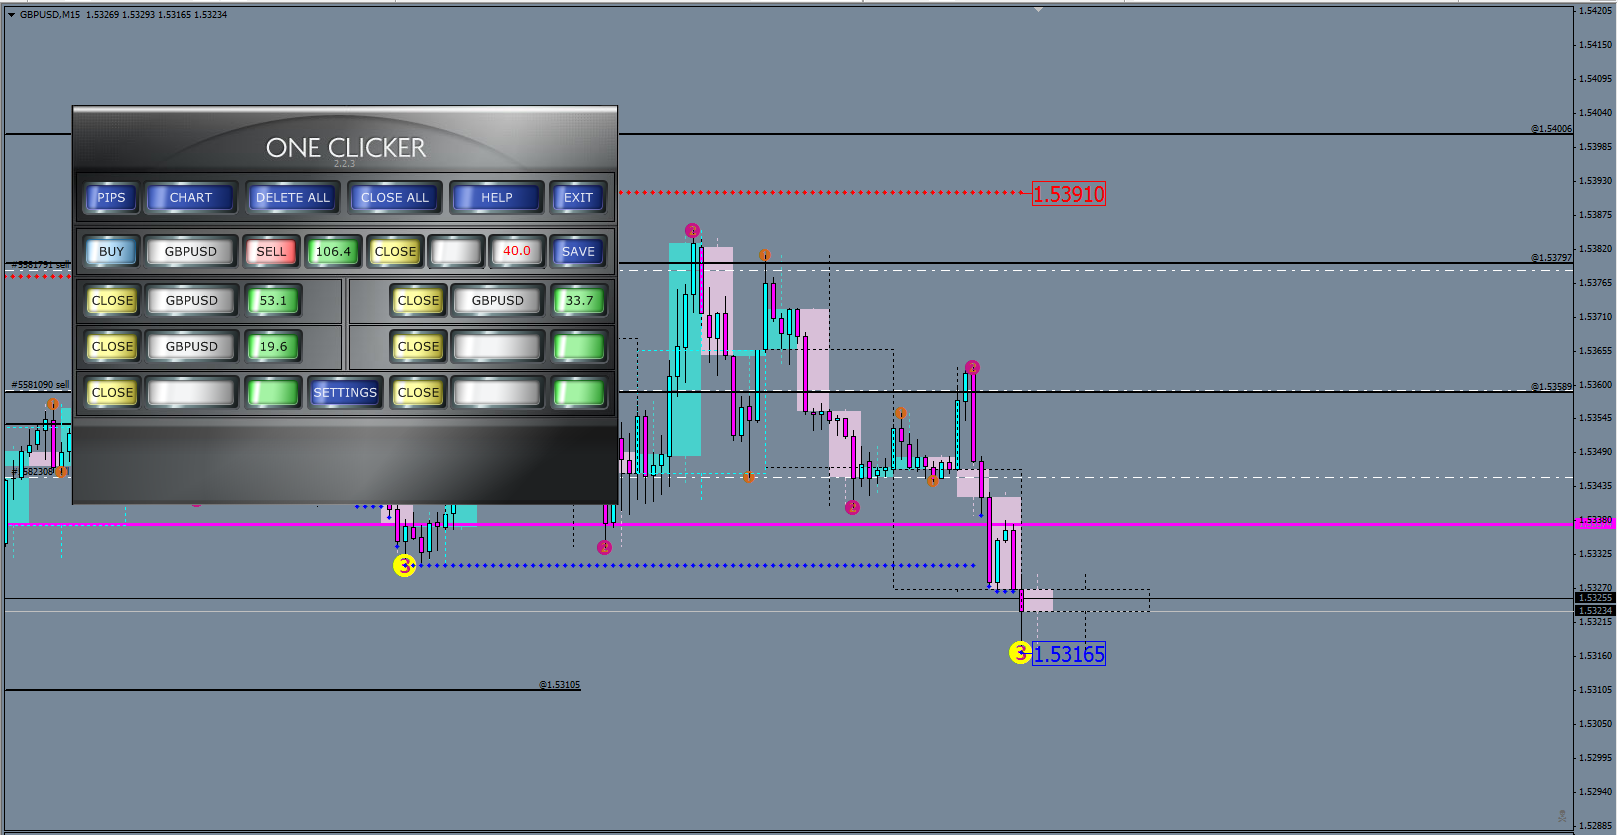This screenshot has height=835, width=1618.
Task: Click CLOSE for the 33.7 trade row
Action: tap(418, 300)
